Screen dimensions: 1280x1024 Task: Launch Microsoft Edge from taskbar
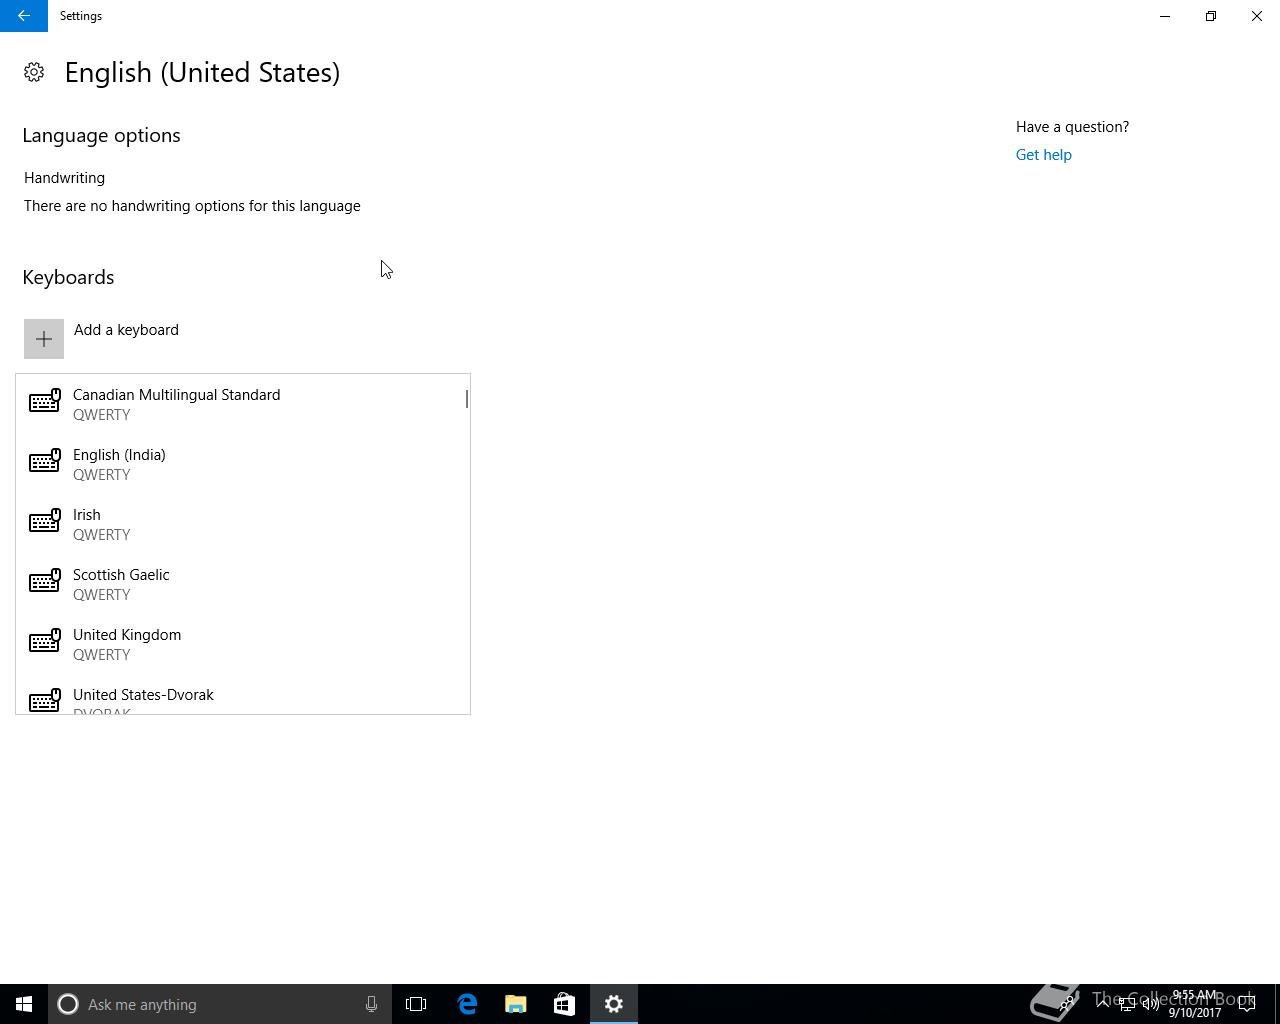[467, 1004]
